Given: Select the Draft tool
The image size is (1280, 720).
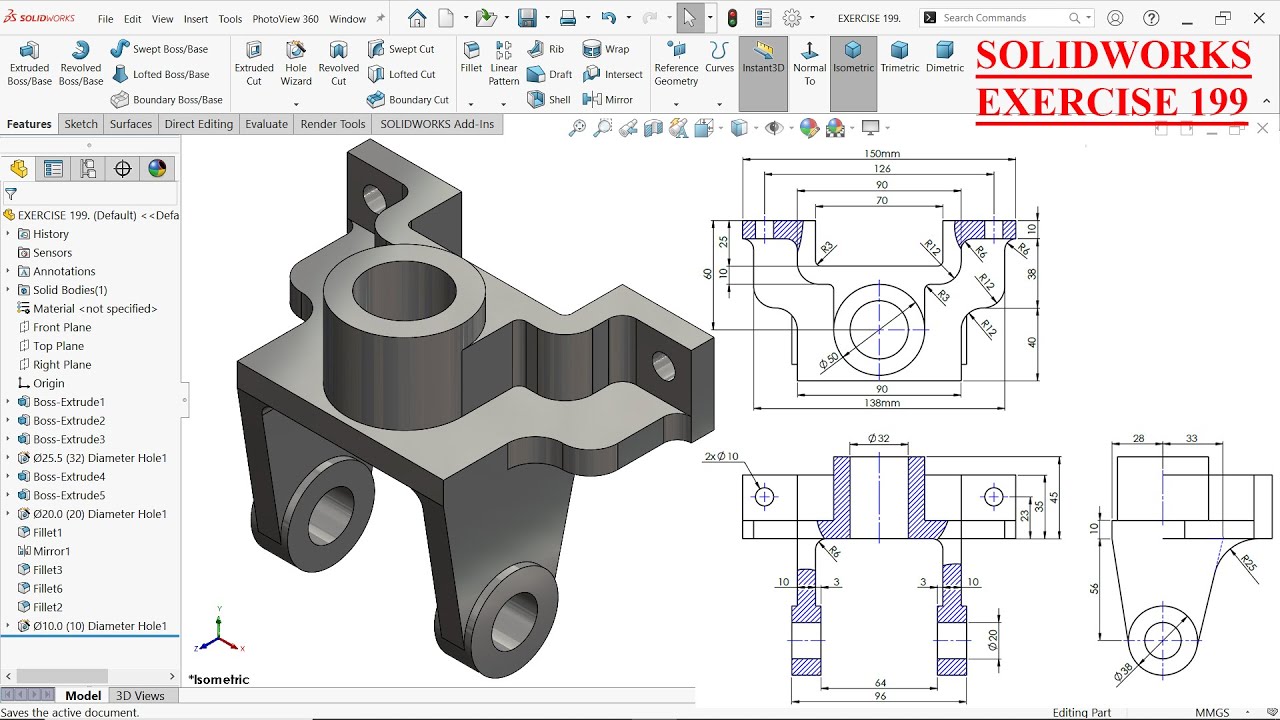Looking at the screenshot, I should pos(549,74).
